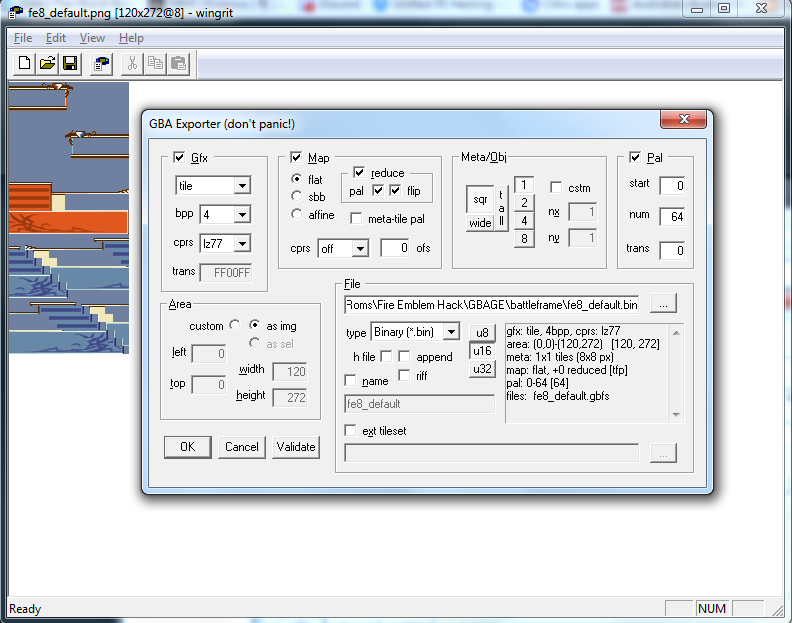Click the Save floppy disk icon

click(x=70, y=64)
